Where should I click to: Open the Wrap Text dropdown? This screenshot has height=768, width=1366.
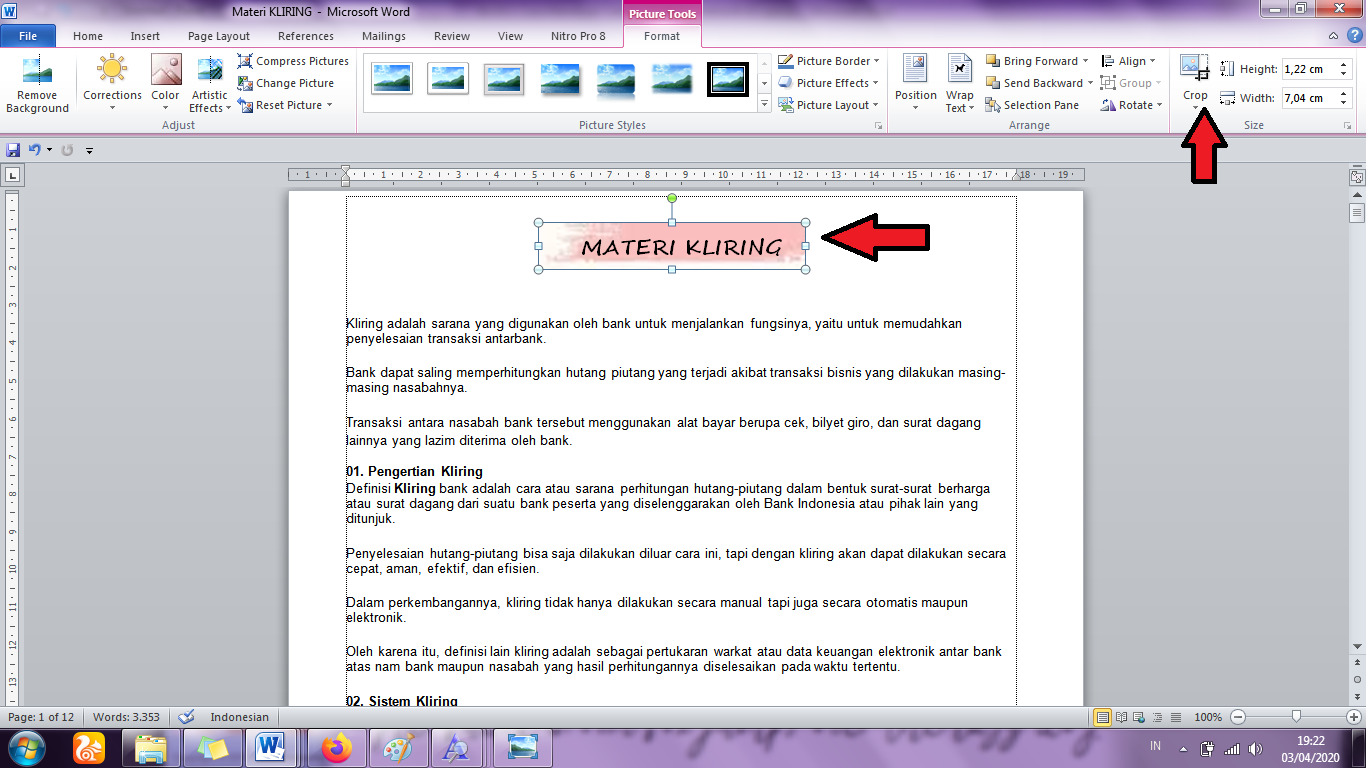958,82
